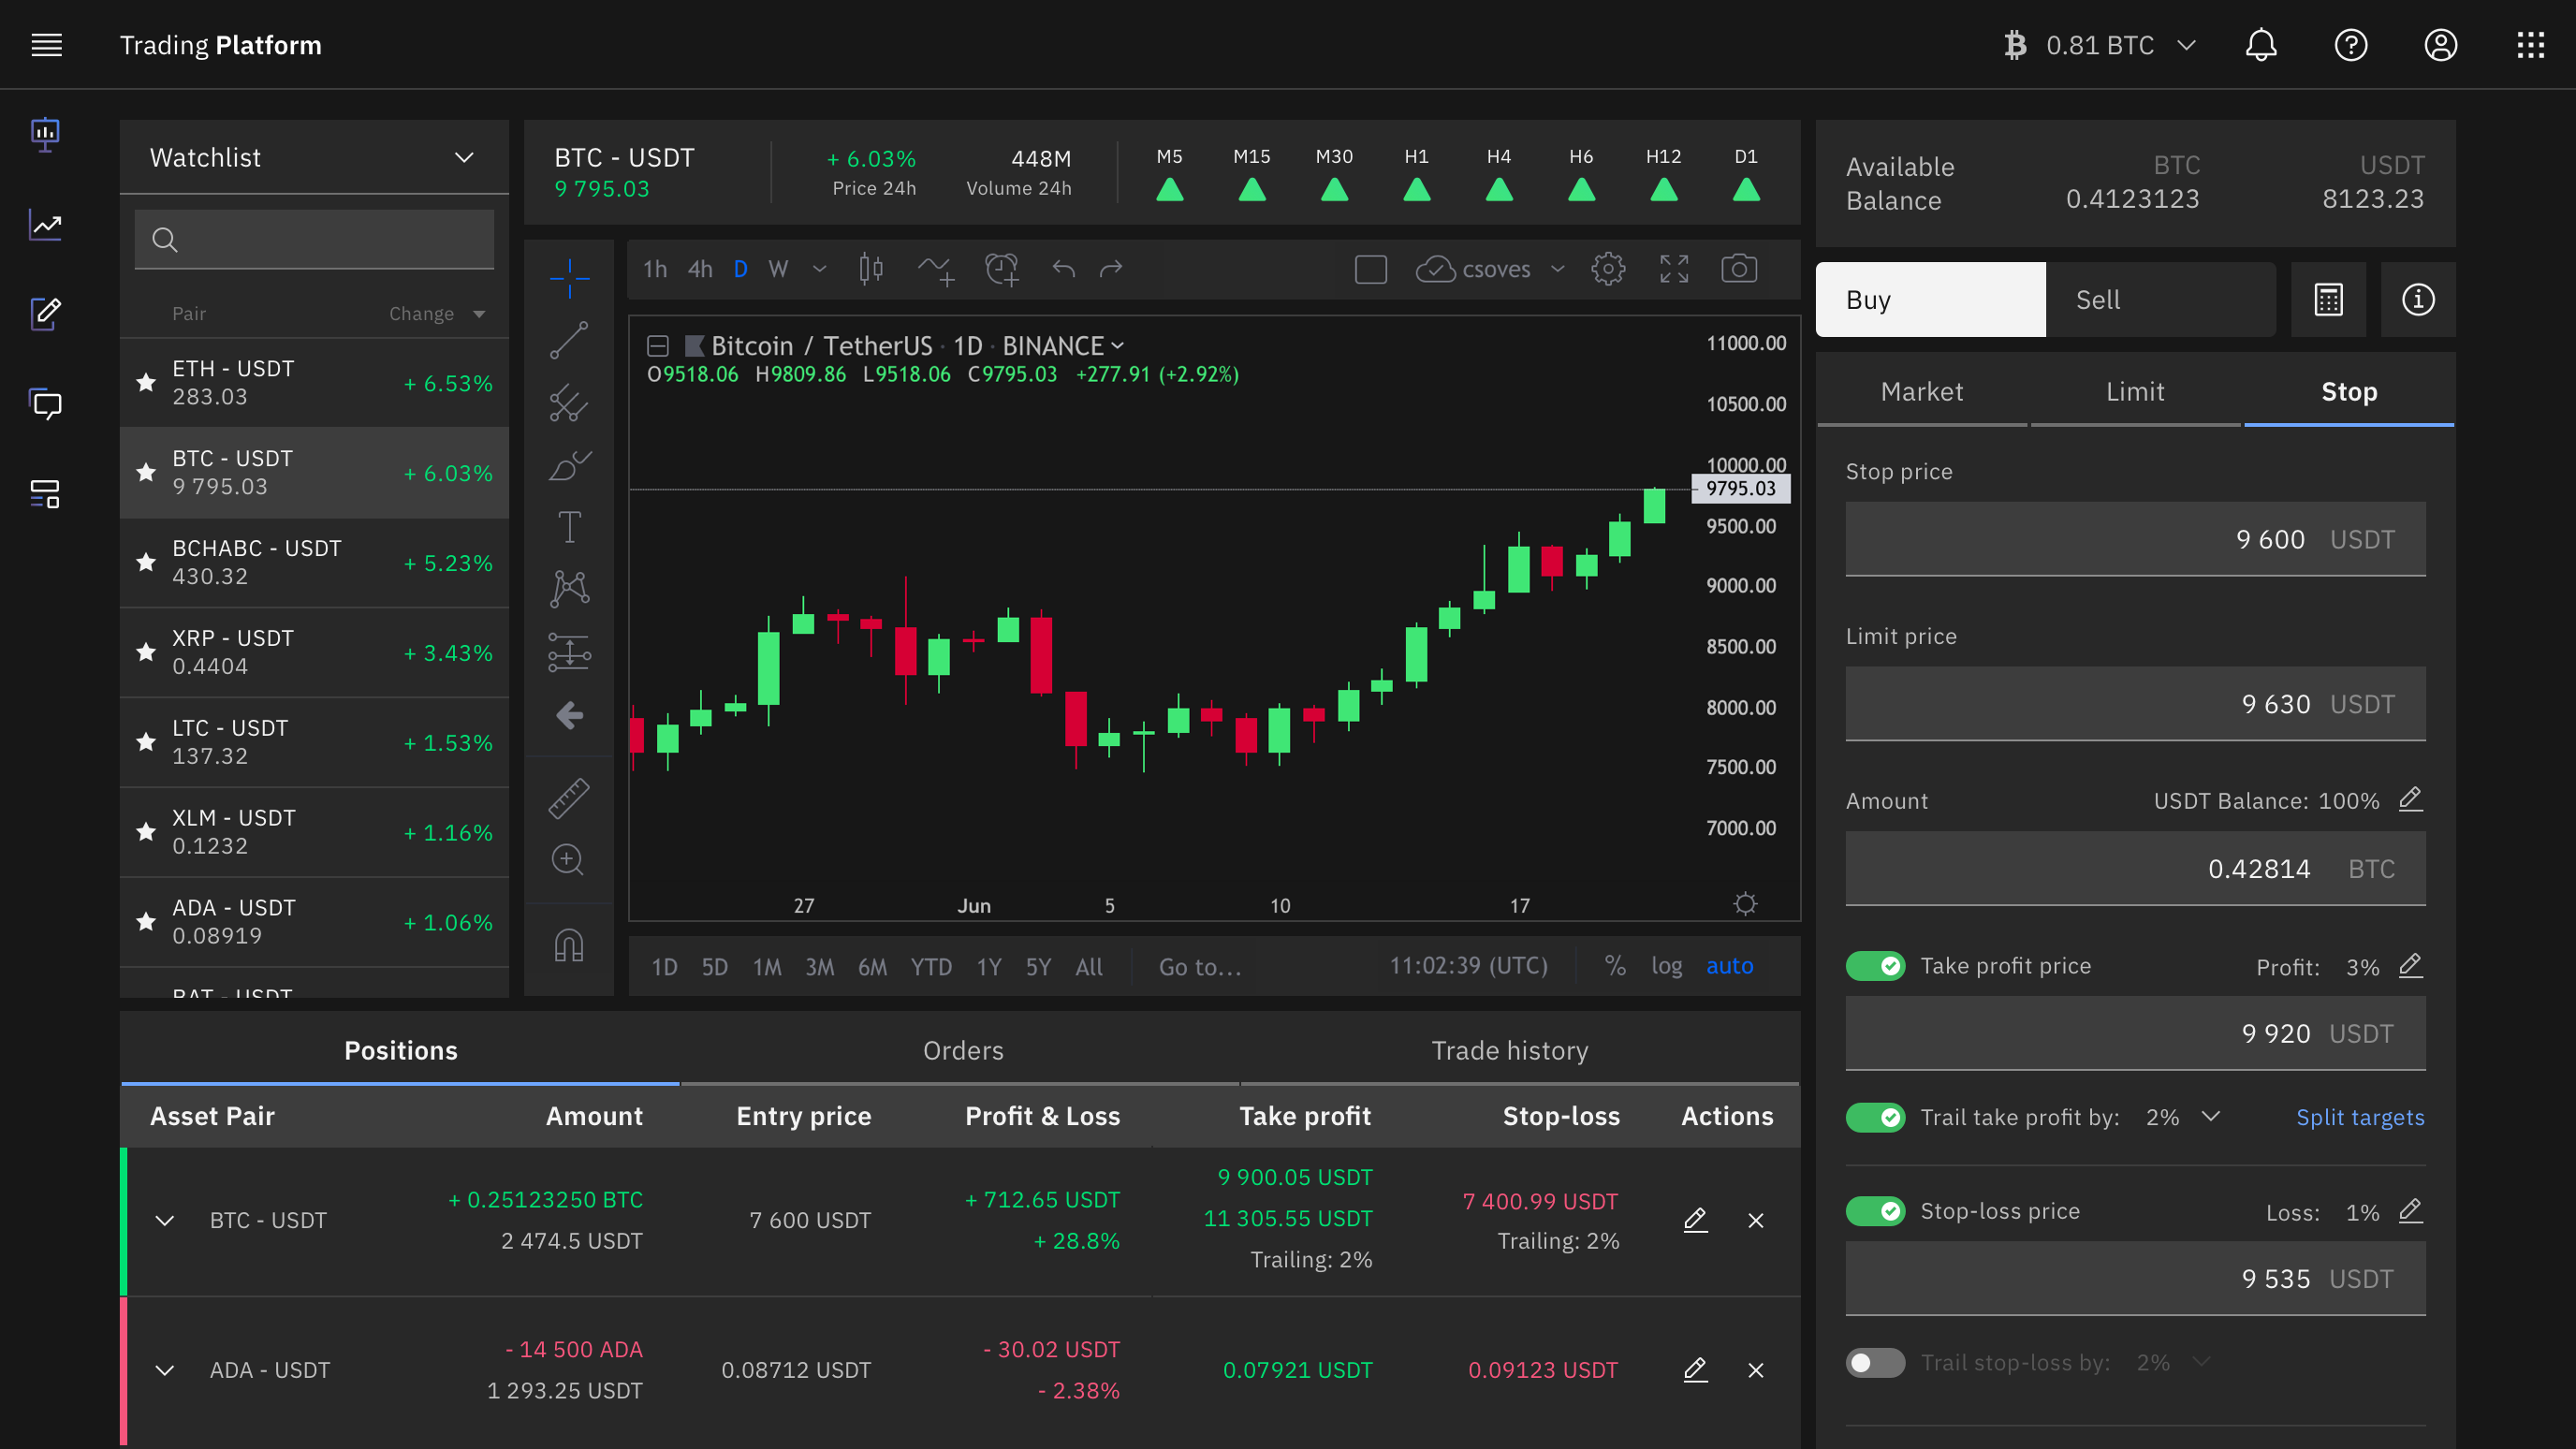The height and width of the screenshot is (1449, 2576).
Task: Select the text annotation tool
Action: 570,527
